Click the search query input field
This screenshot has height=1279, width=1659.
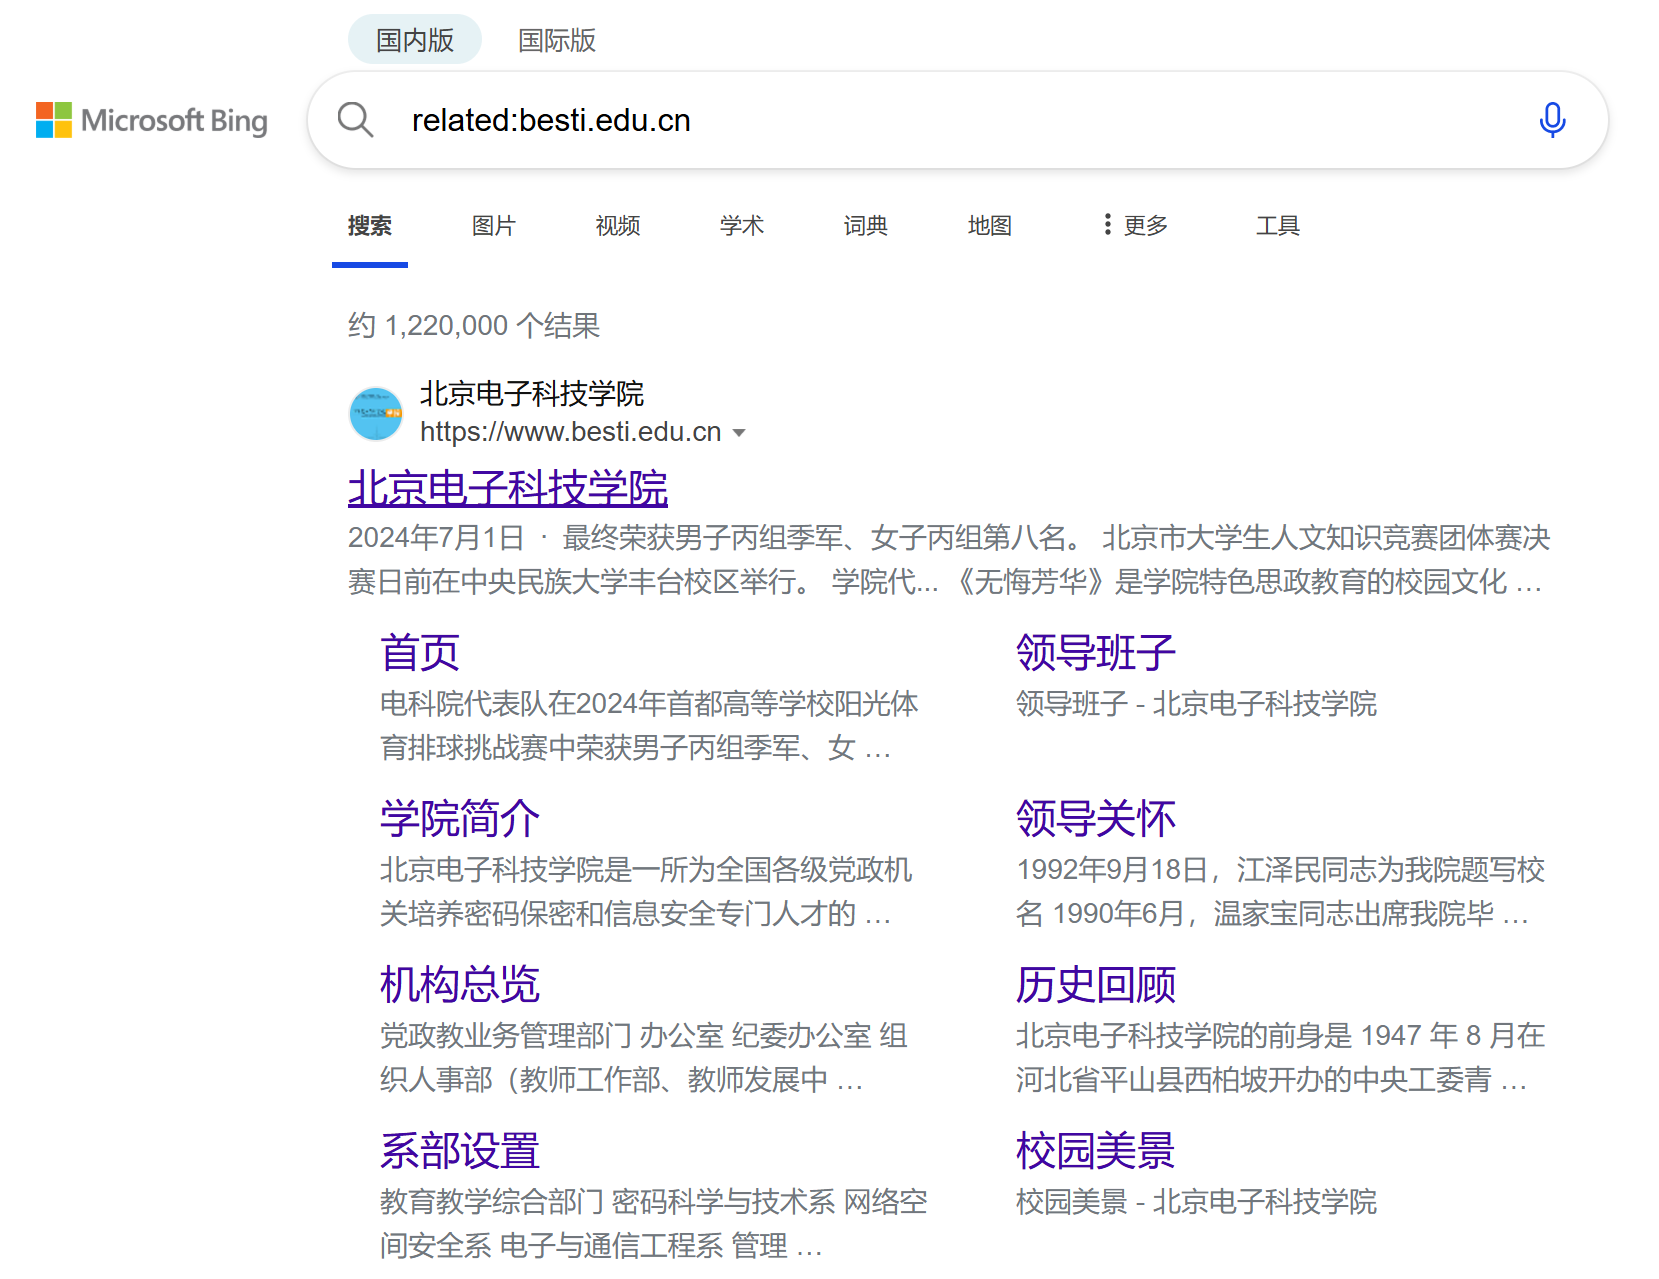pyautogui.click(x=960, y=120)
